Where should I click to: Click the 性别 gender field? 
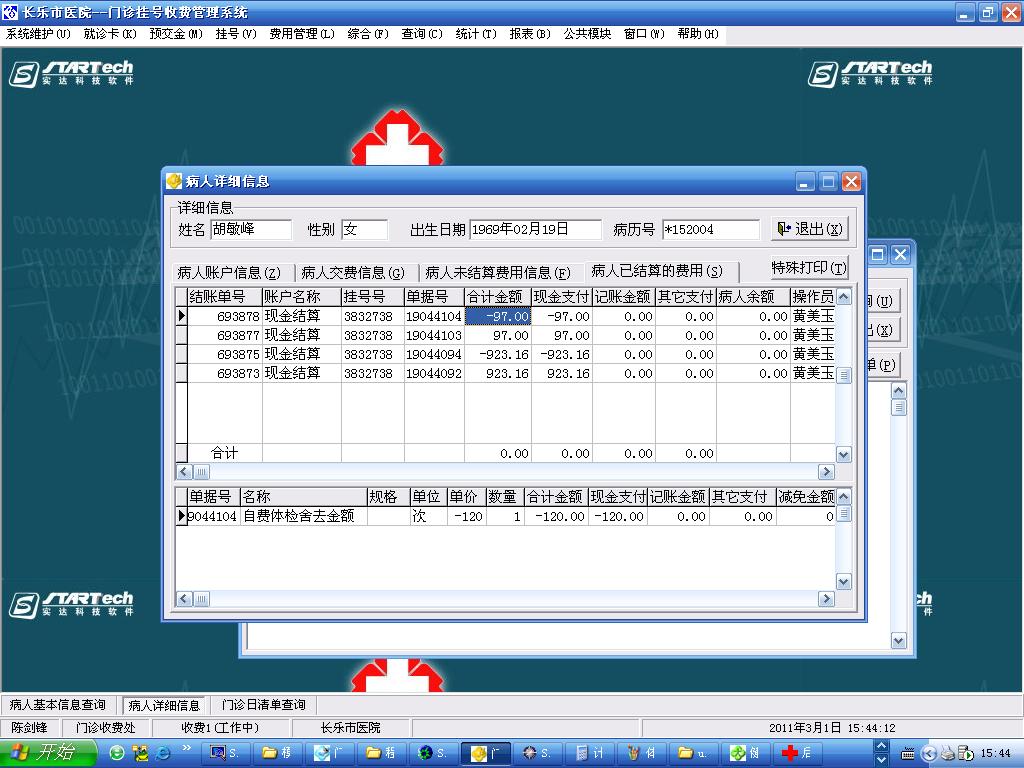pyautogui.click(x=364, y=229)
